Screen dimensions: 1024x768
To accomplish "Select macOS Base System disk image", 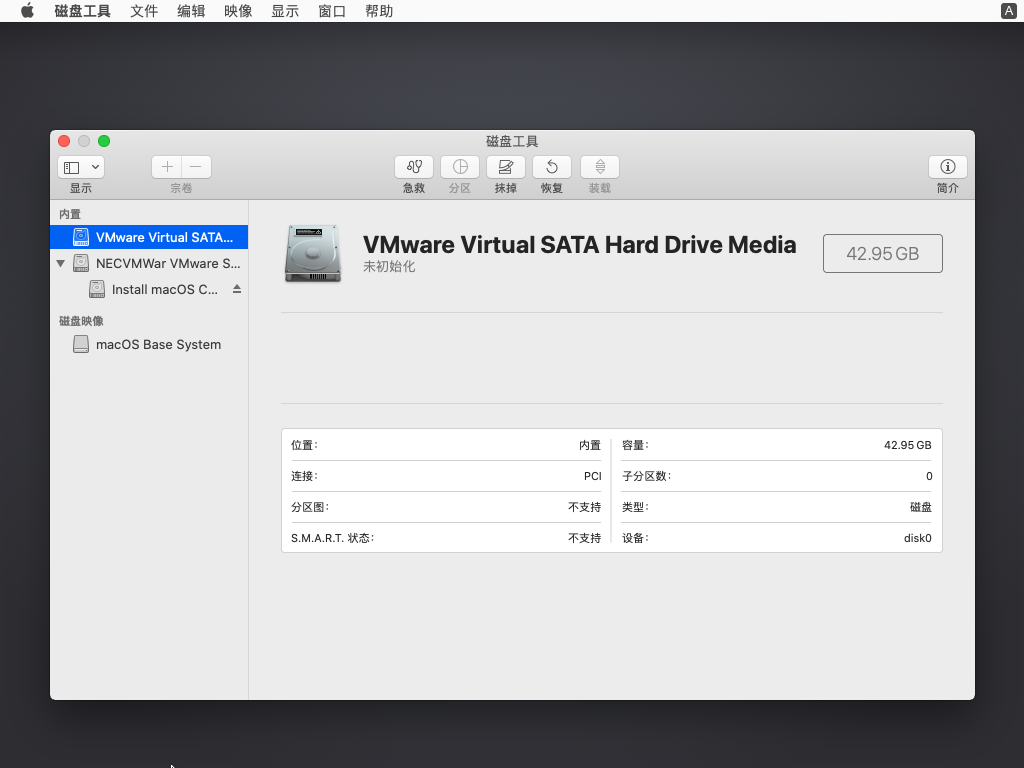I will (149, 344).
